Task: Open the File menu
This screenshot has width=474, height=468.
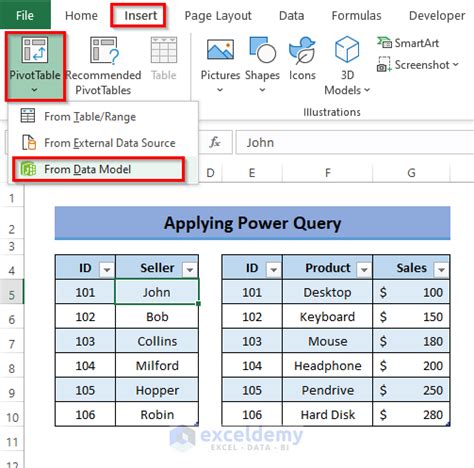Action: [x=25, y=15]
